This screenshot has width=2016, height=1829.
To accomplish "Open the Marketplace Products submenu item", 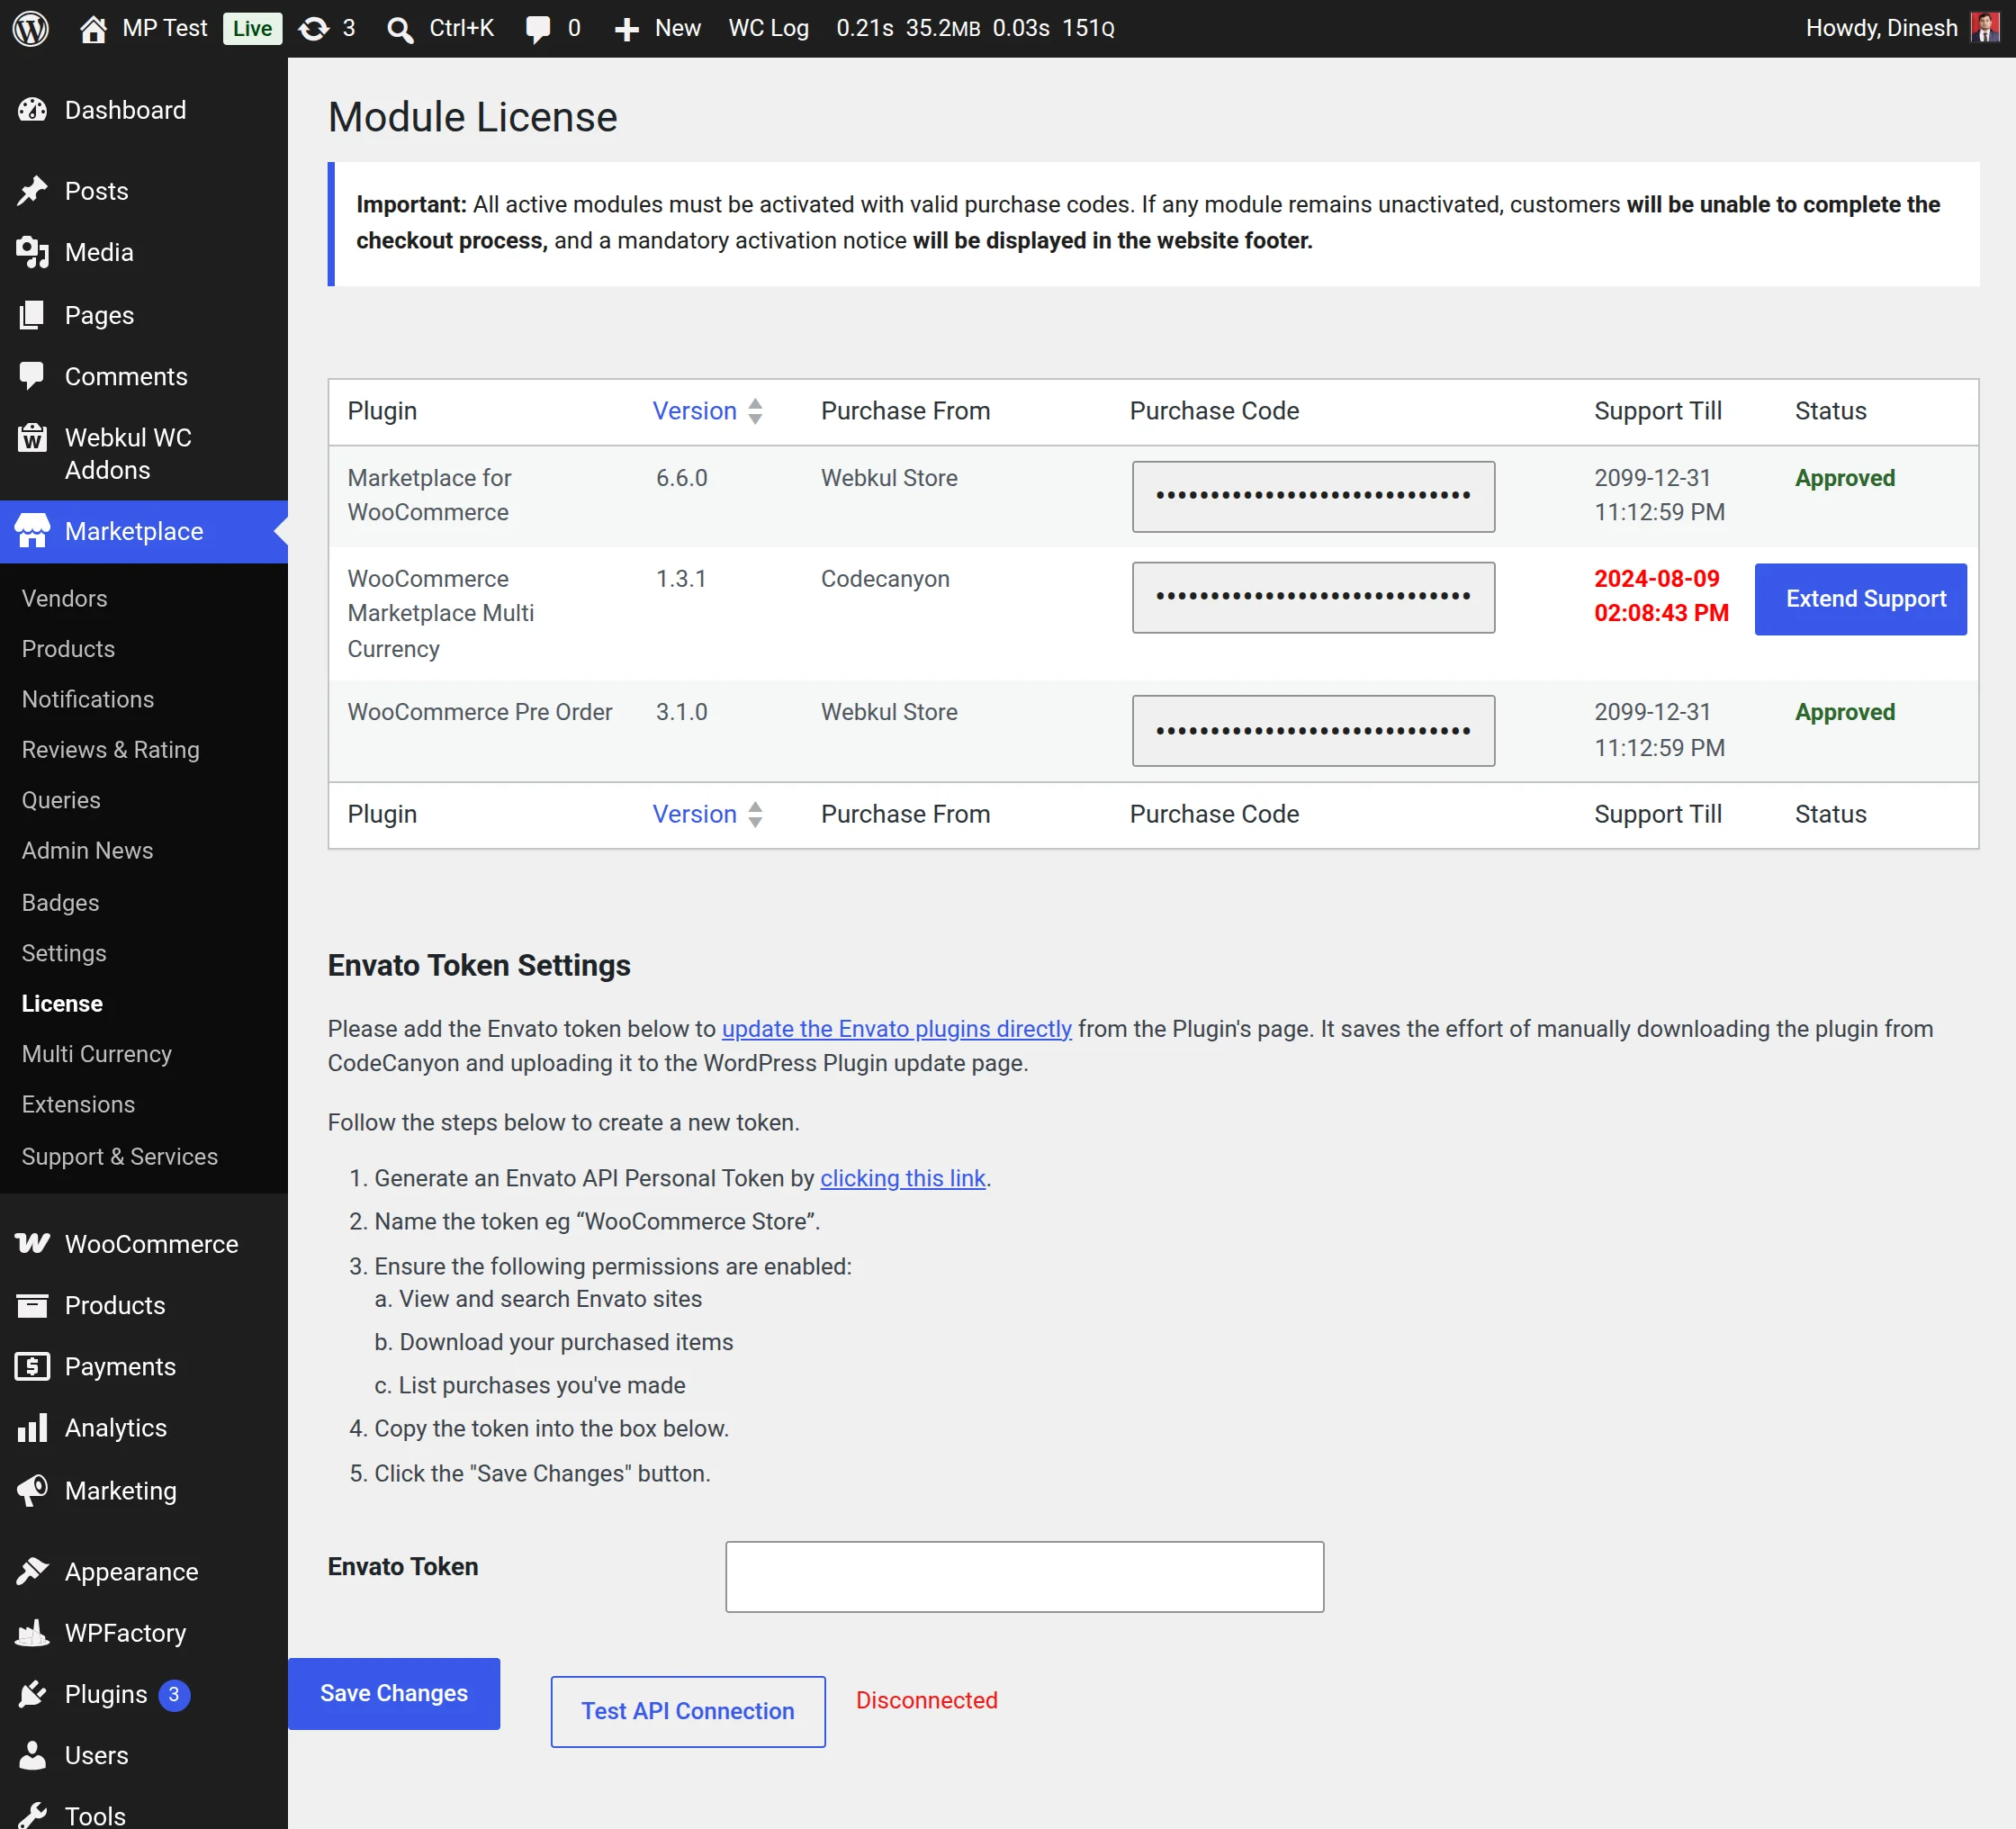I will click(68, 649).
